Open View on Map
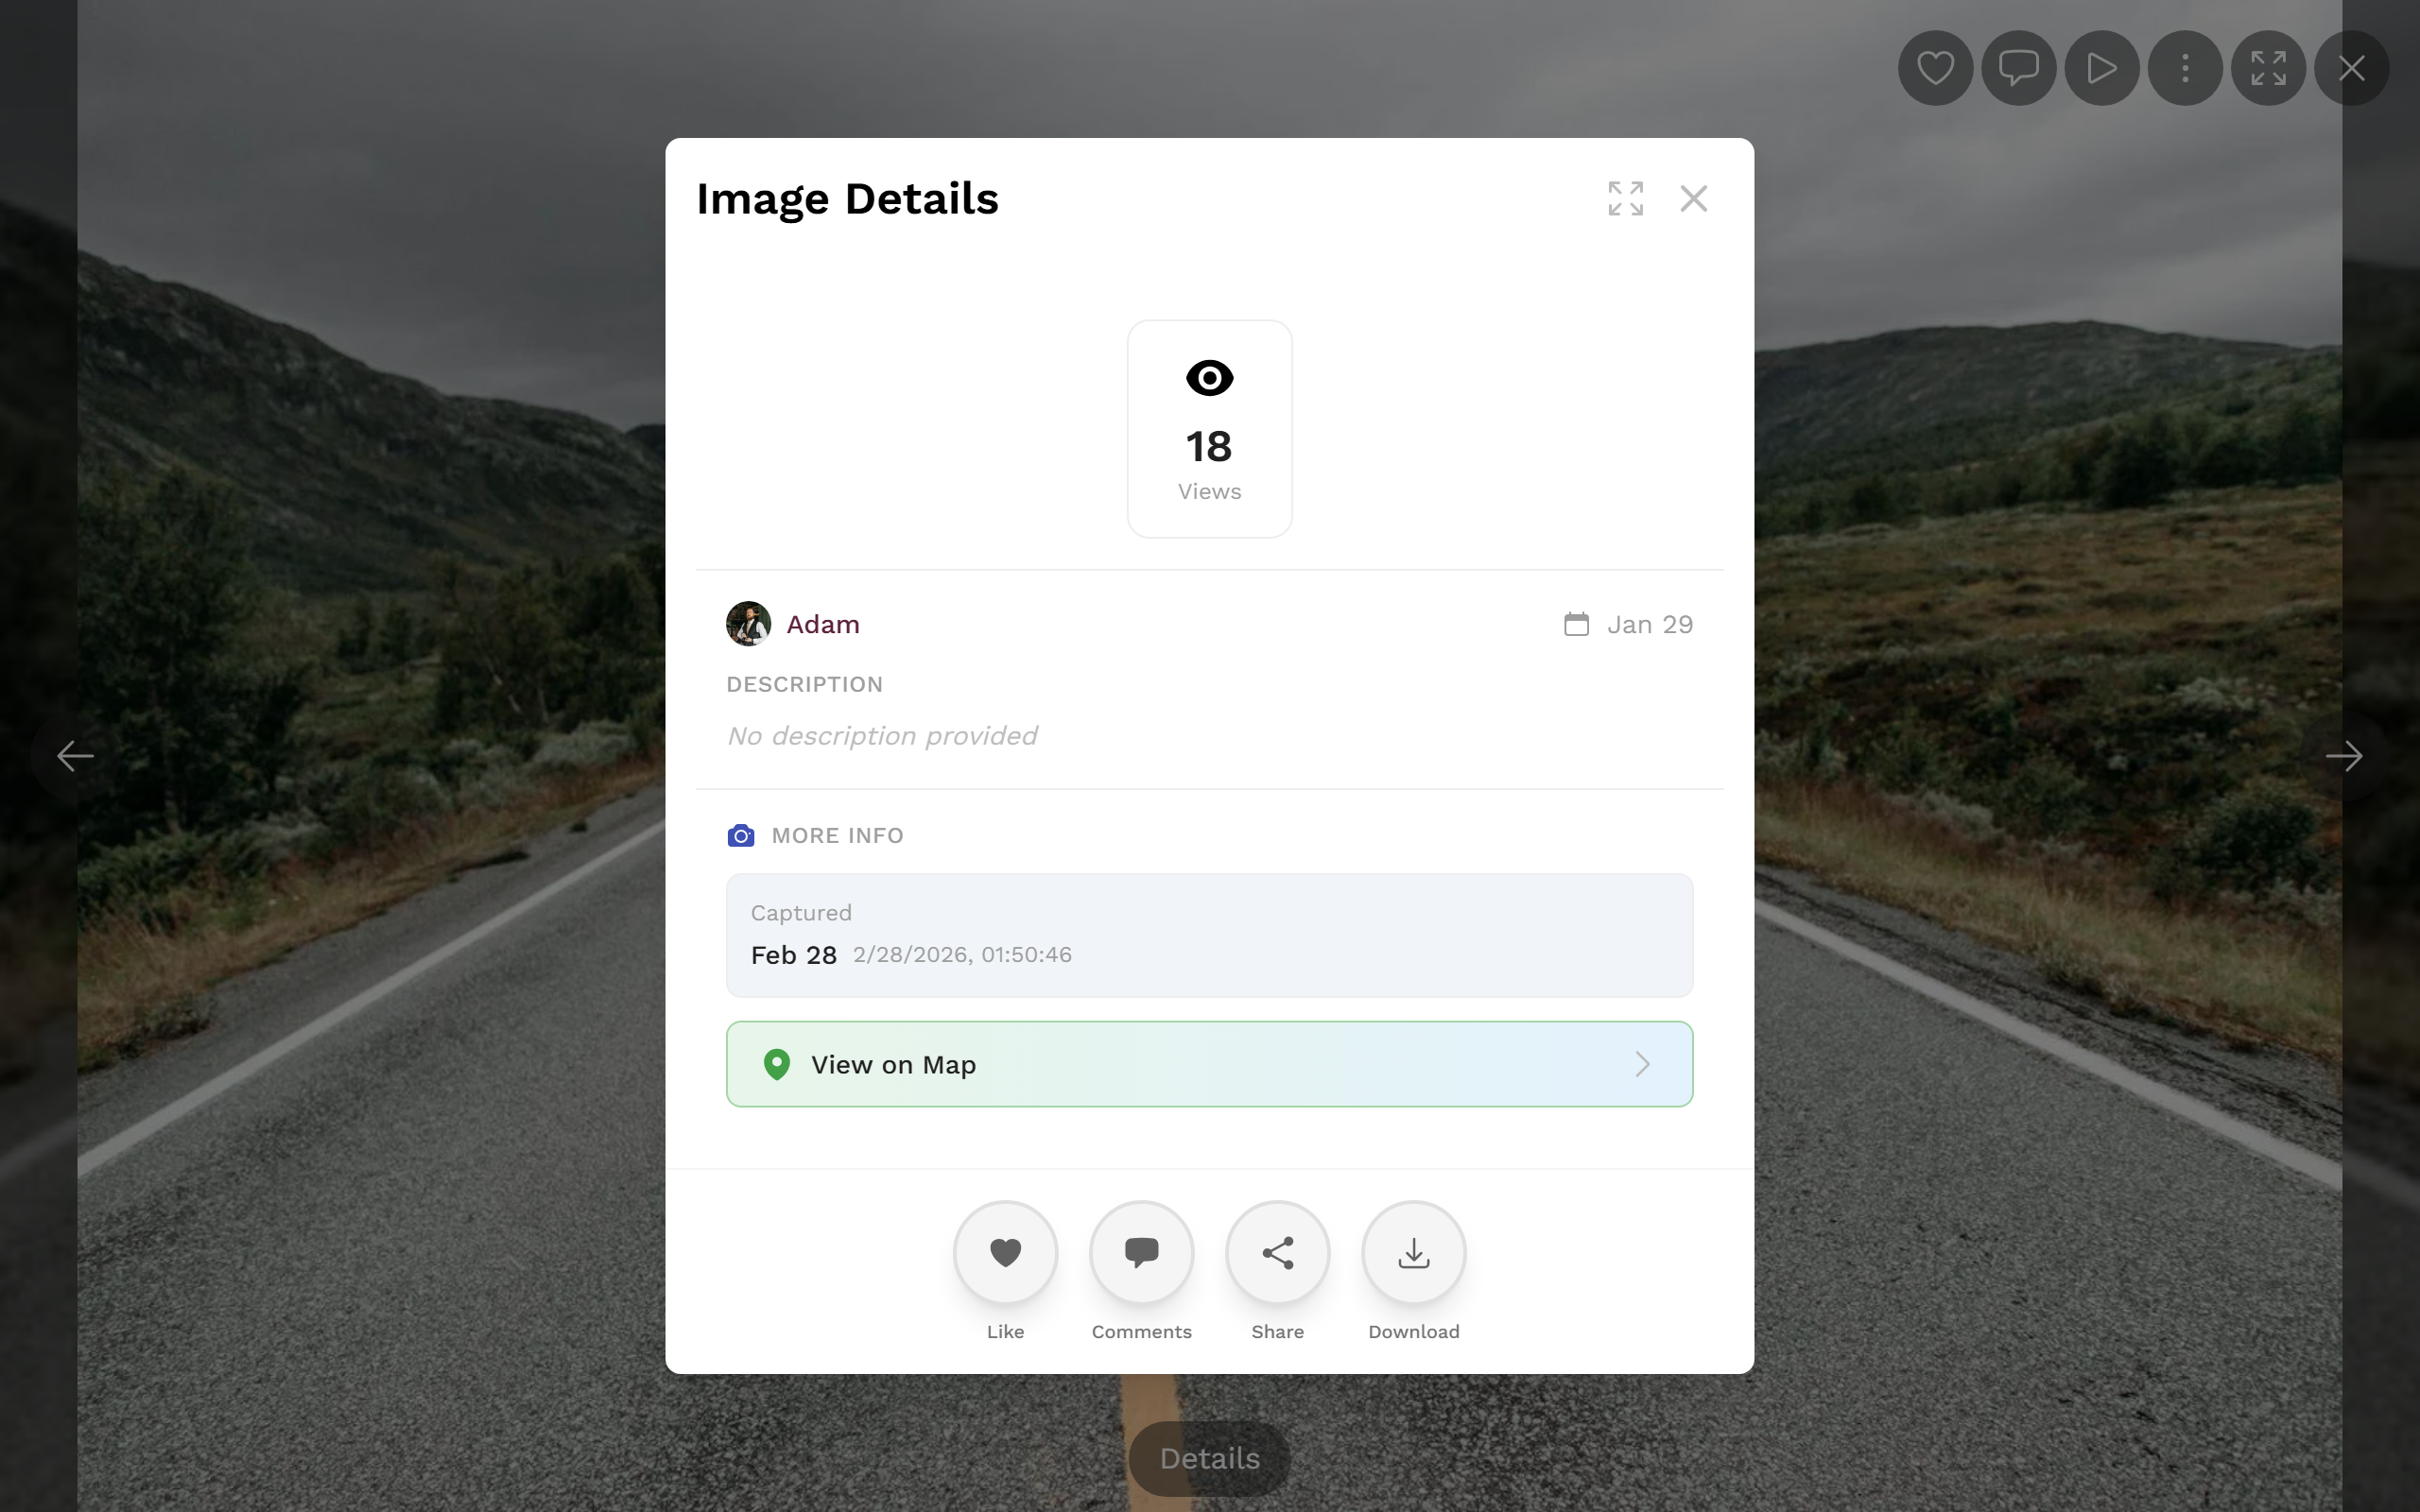The height and width of the screenshot is (1512, 2420). tap(1209, 1064)
